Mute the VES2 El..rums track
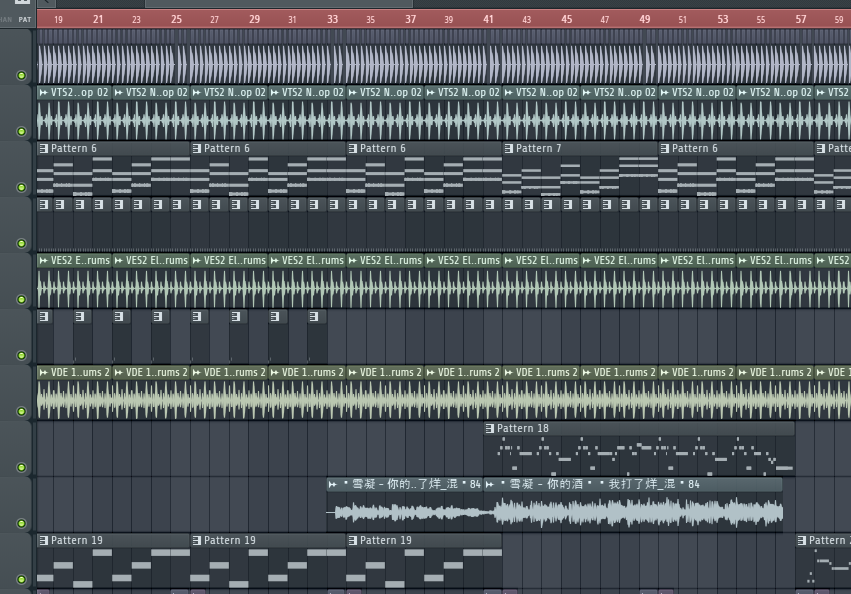Screen dimensions: 851x594 point(21,299)
